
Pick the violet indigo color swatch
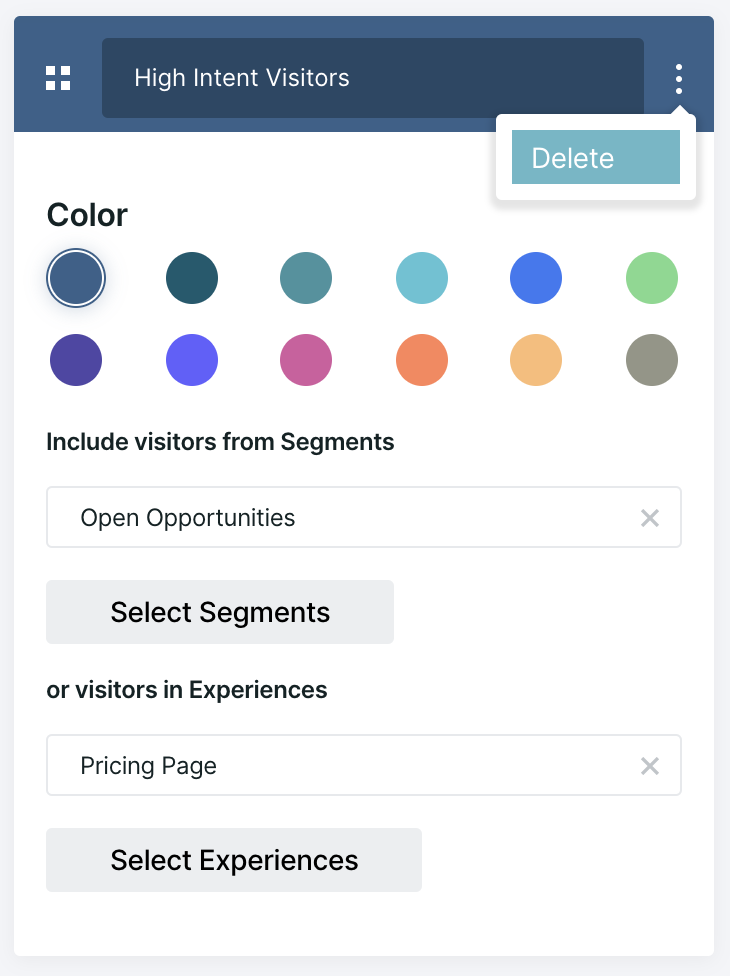(x=192, y=360)
